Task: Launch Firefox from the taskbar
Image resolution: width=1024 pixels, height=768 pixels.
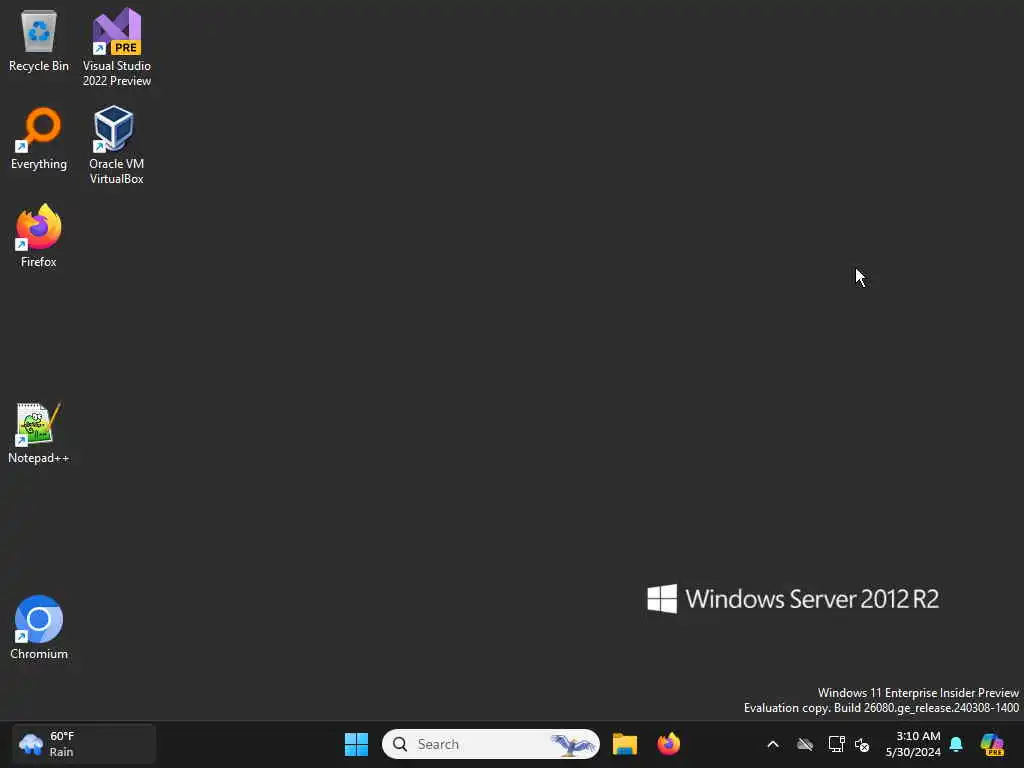Action: tap(669, 744)
